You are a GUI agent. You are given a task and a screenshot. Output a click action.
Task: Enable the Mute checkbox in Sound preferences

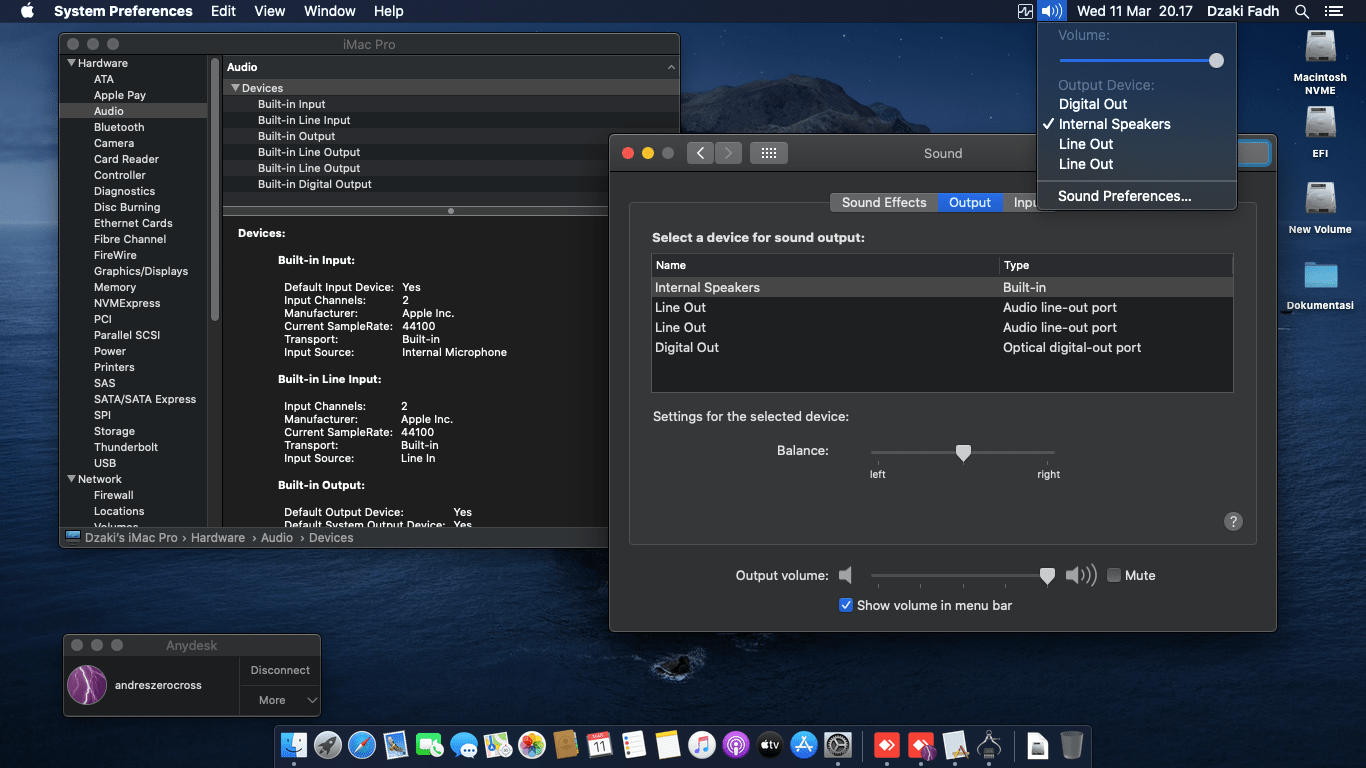click(1114, 575)
